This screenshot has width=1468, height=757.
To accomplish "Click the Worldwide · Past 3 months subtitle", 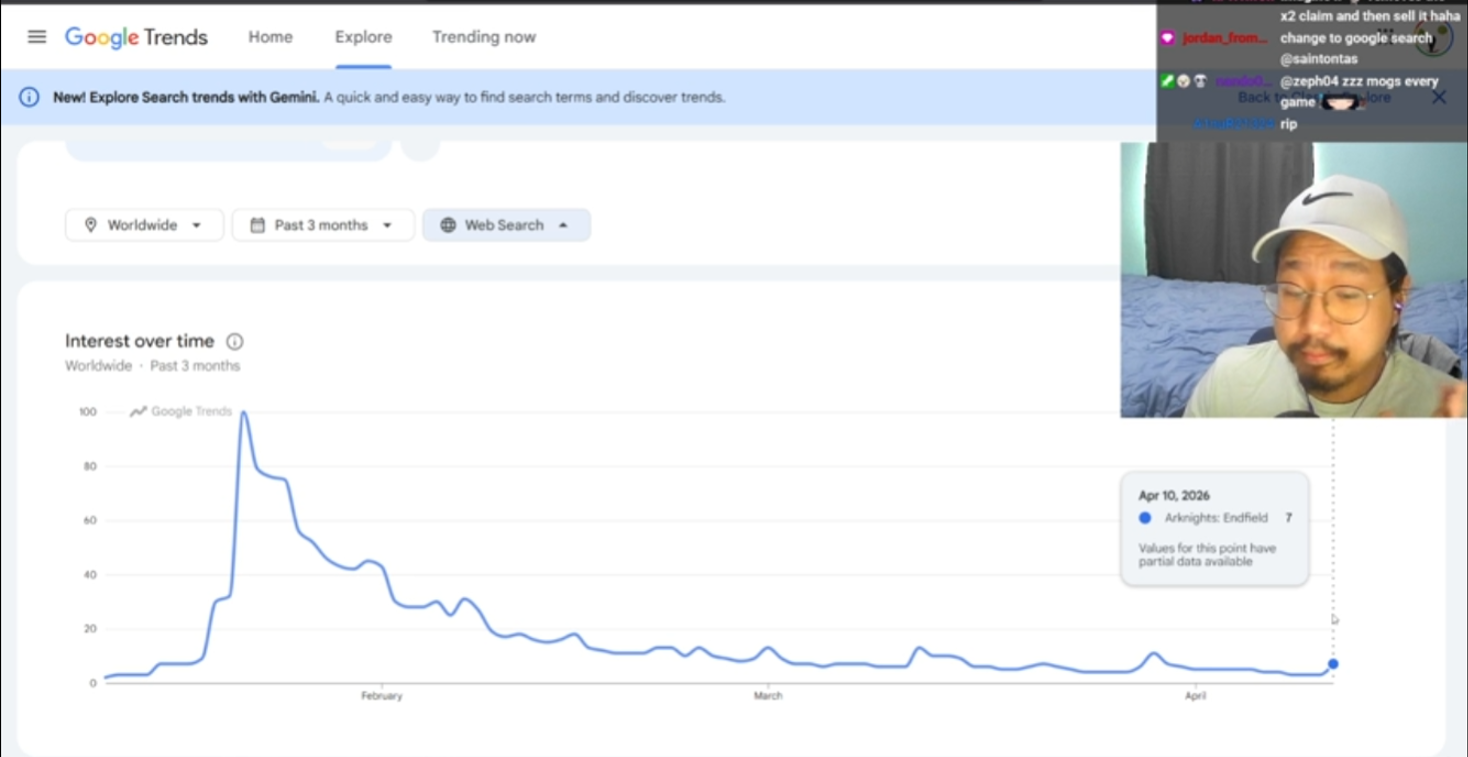I will point(152,366).
